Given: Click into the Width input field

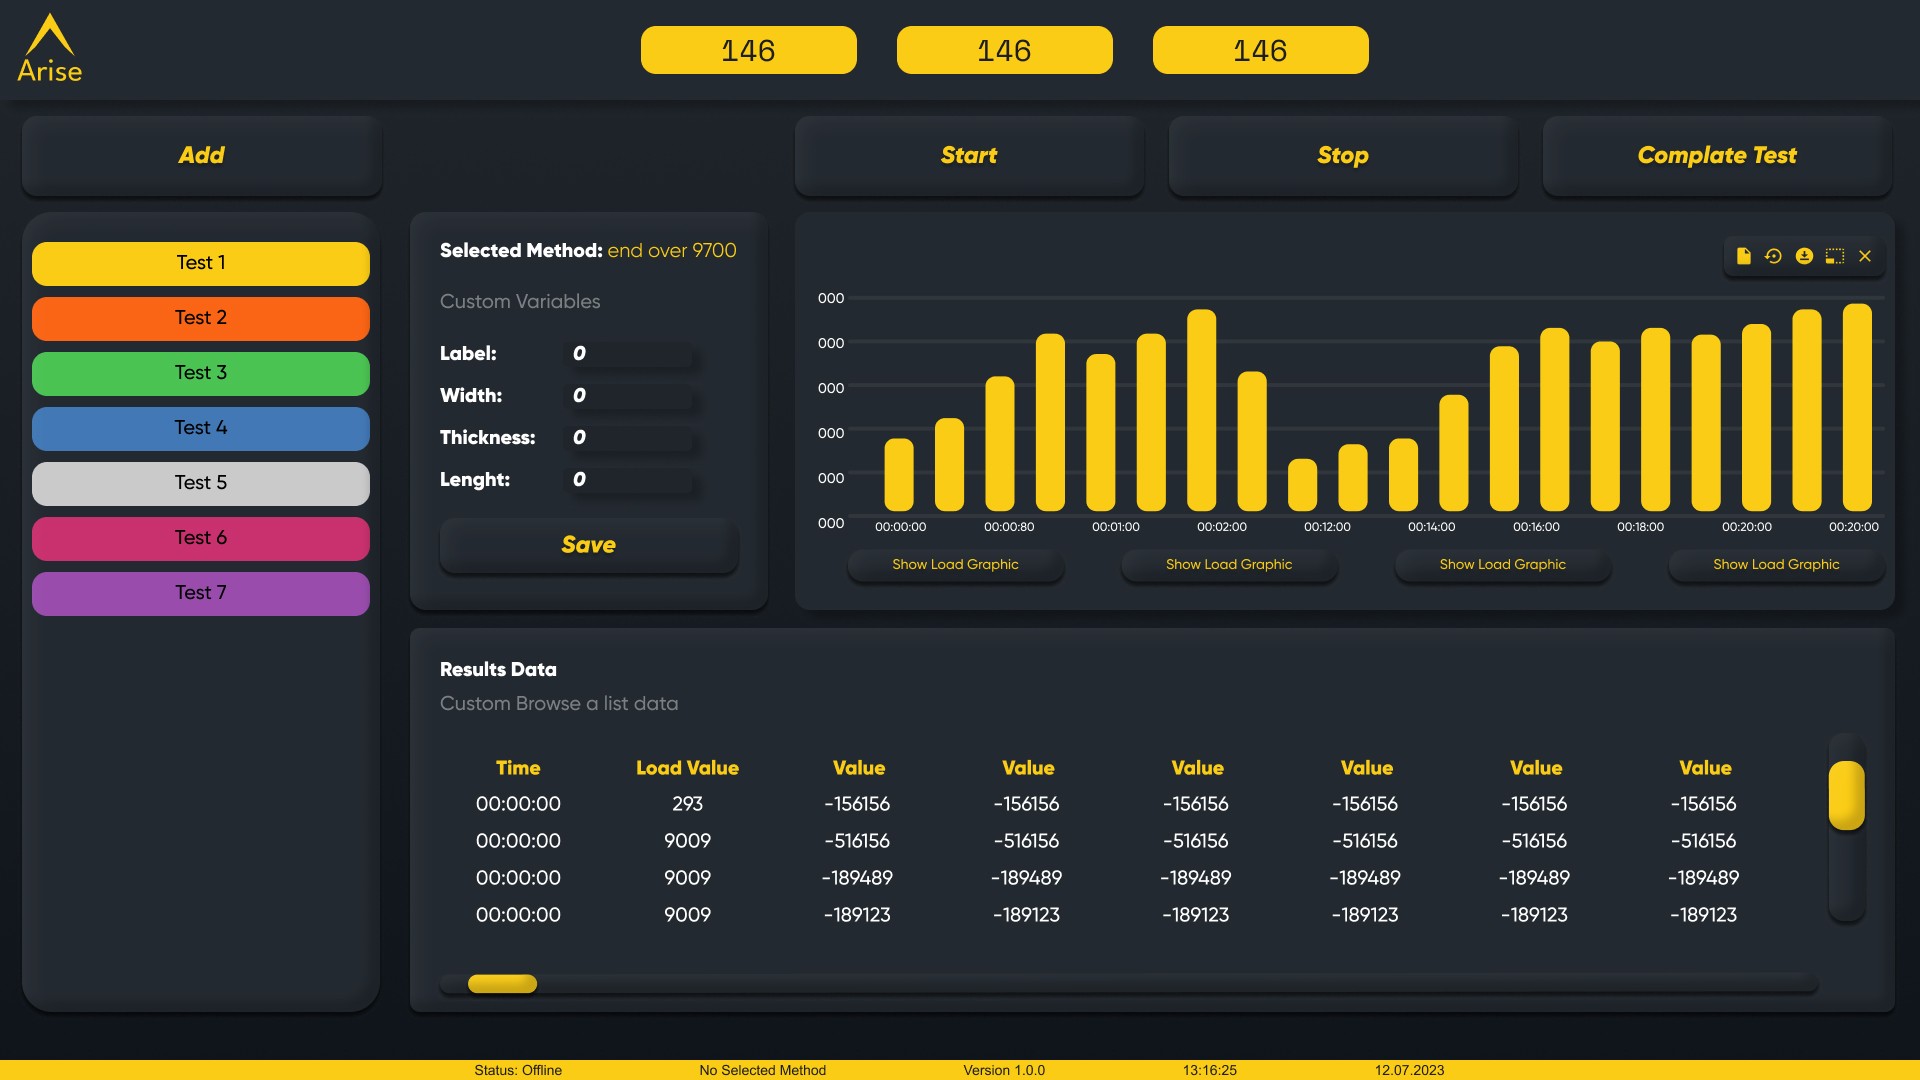Looking at the screenshot, I should tap(631, 396).
